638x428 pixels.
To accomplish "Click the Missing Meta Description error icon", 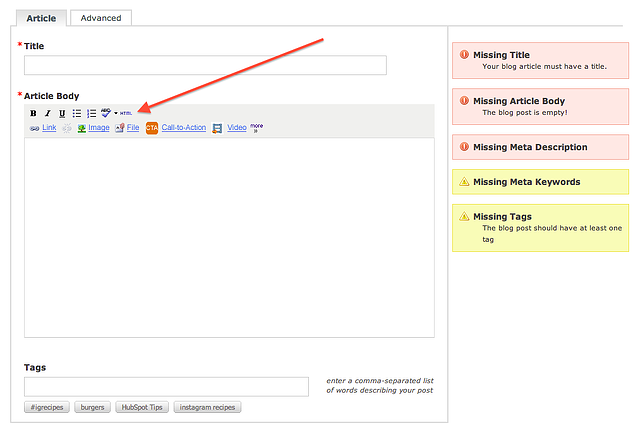I will tap(464, 146).
